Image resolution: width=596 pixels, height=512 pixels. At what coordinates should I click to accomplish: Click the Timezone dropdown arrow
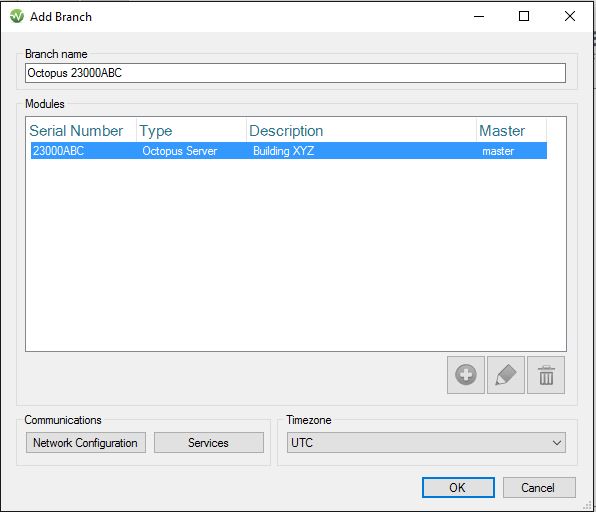[556, 443]
